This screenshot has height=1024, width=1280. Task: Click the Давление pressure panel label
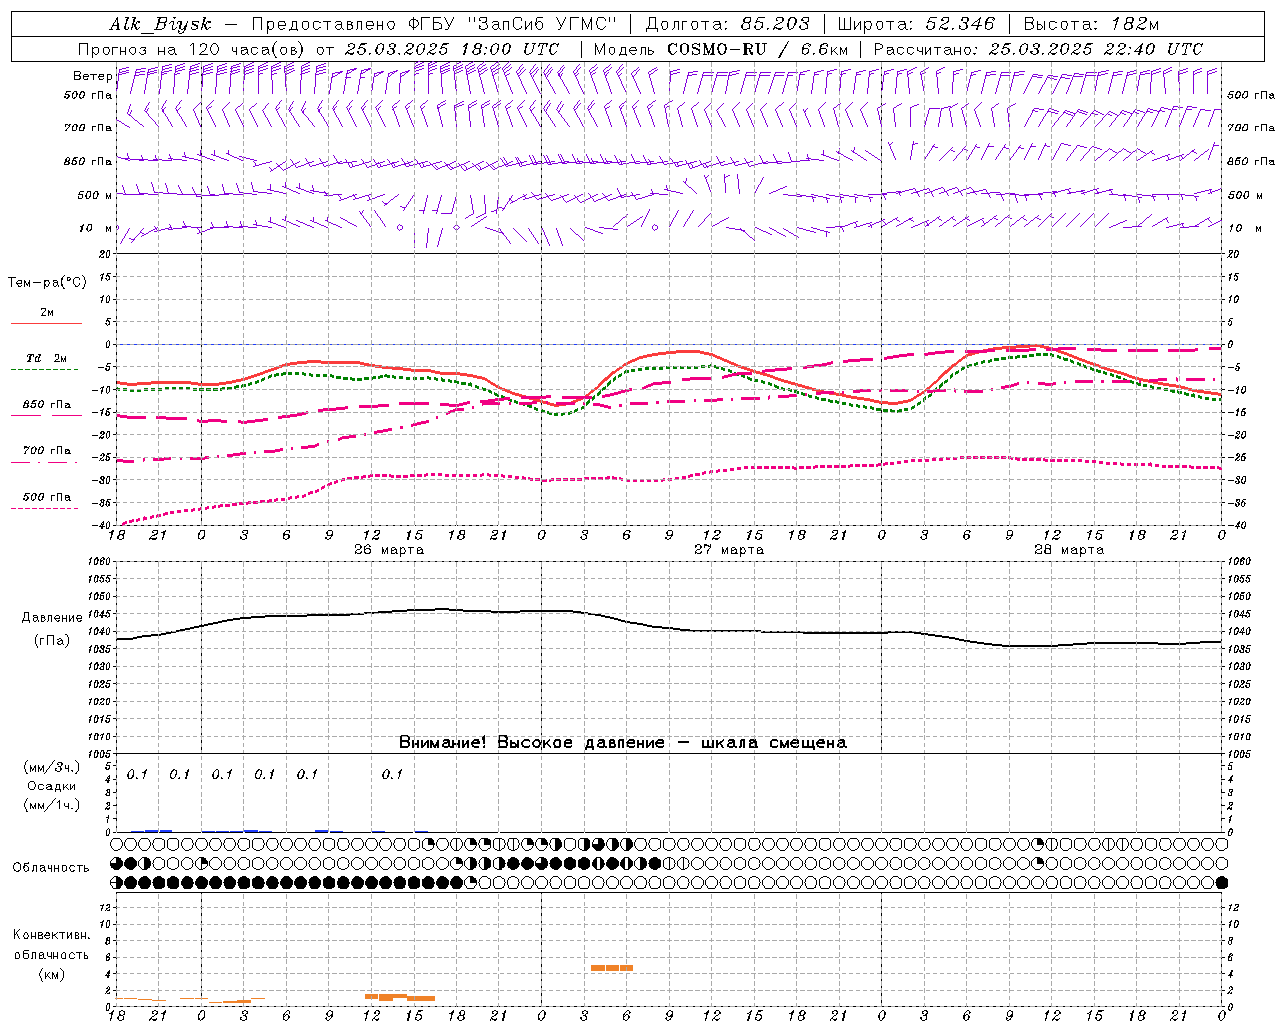(x=52, y=618)
